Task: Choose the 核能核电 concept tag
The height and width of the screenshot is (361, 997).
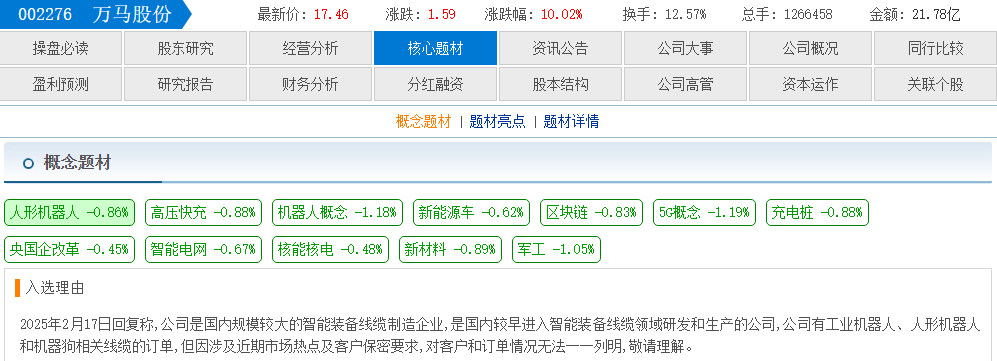Action: (331, 249)
